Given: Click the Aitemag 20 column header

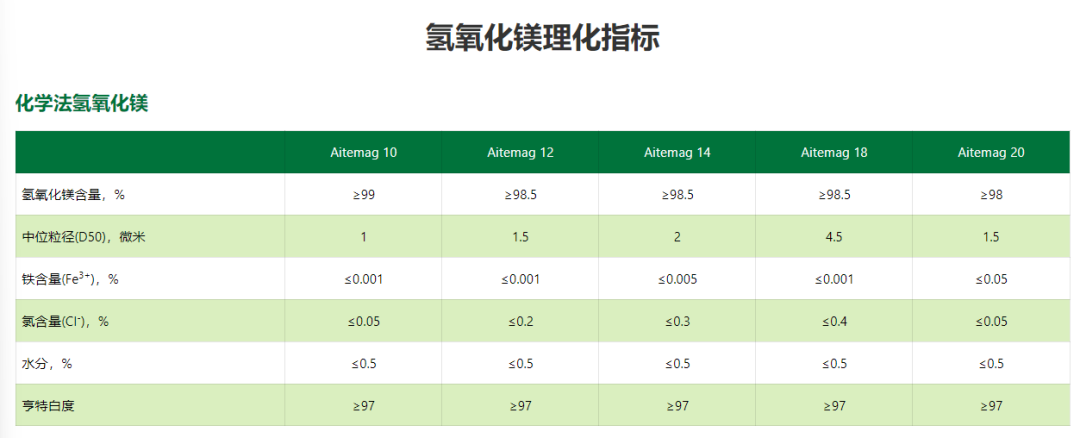Looking at the screenshot, I should click(x=991, y=153).
